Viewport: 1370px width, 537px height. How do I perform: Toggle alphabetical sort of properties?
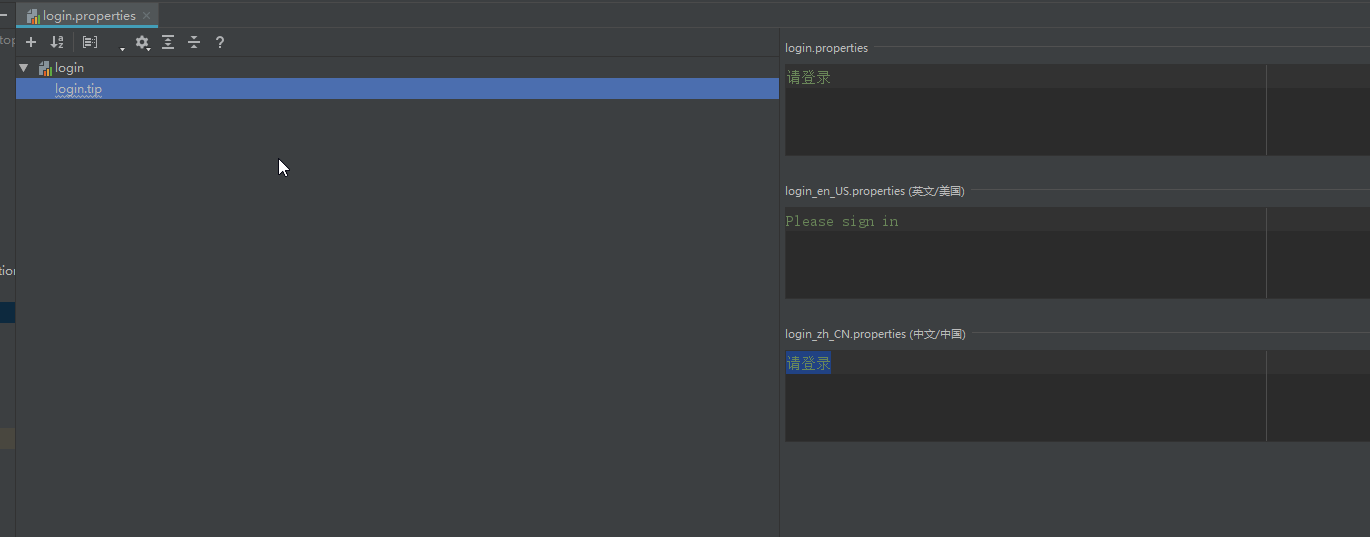pos(57,42)
